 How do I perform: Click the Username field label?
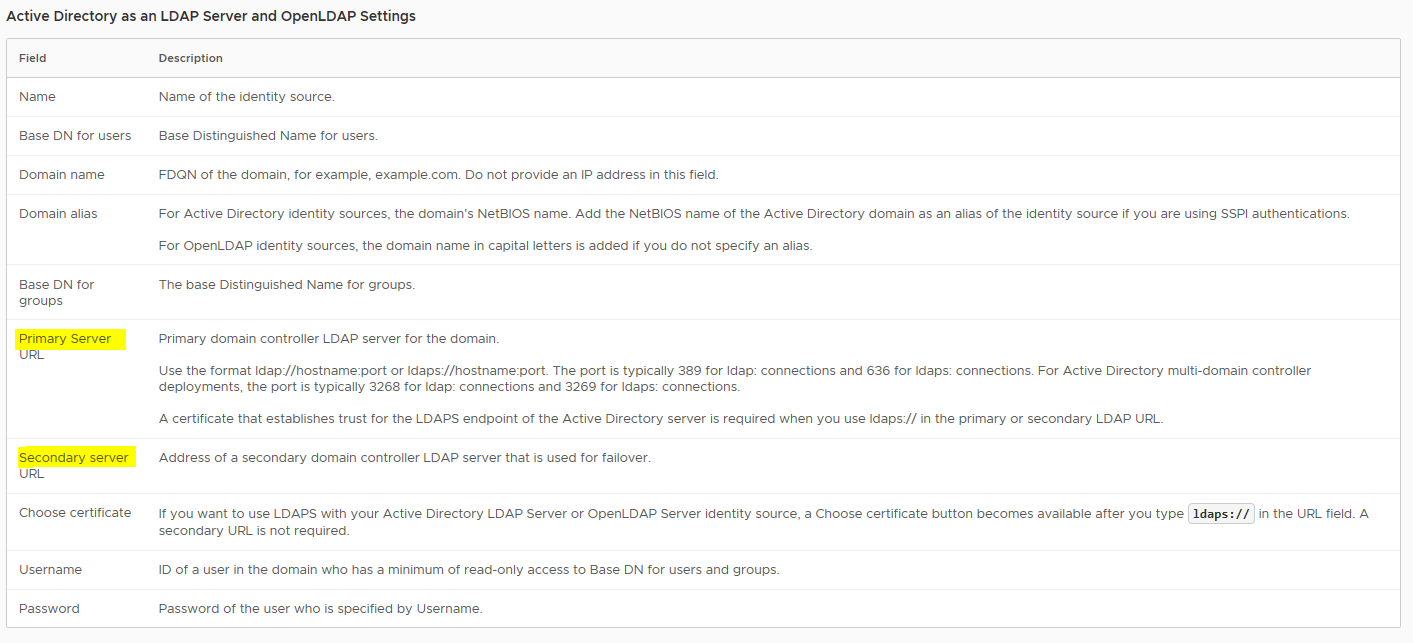point(50,570)
